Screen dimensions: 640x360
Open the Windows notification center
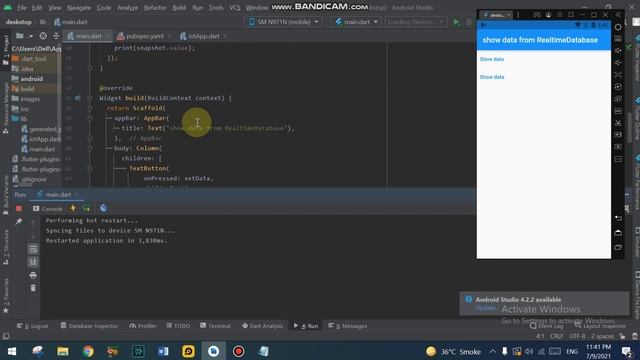pos(627,351)
